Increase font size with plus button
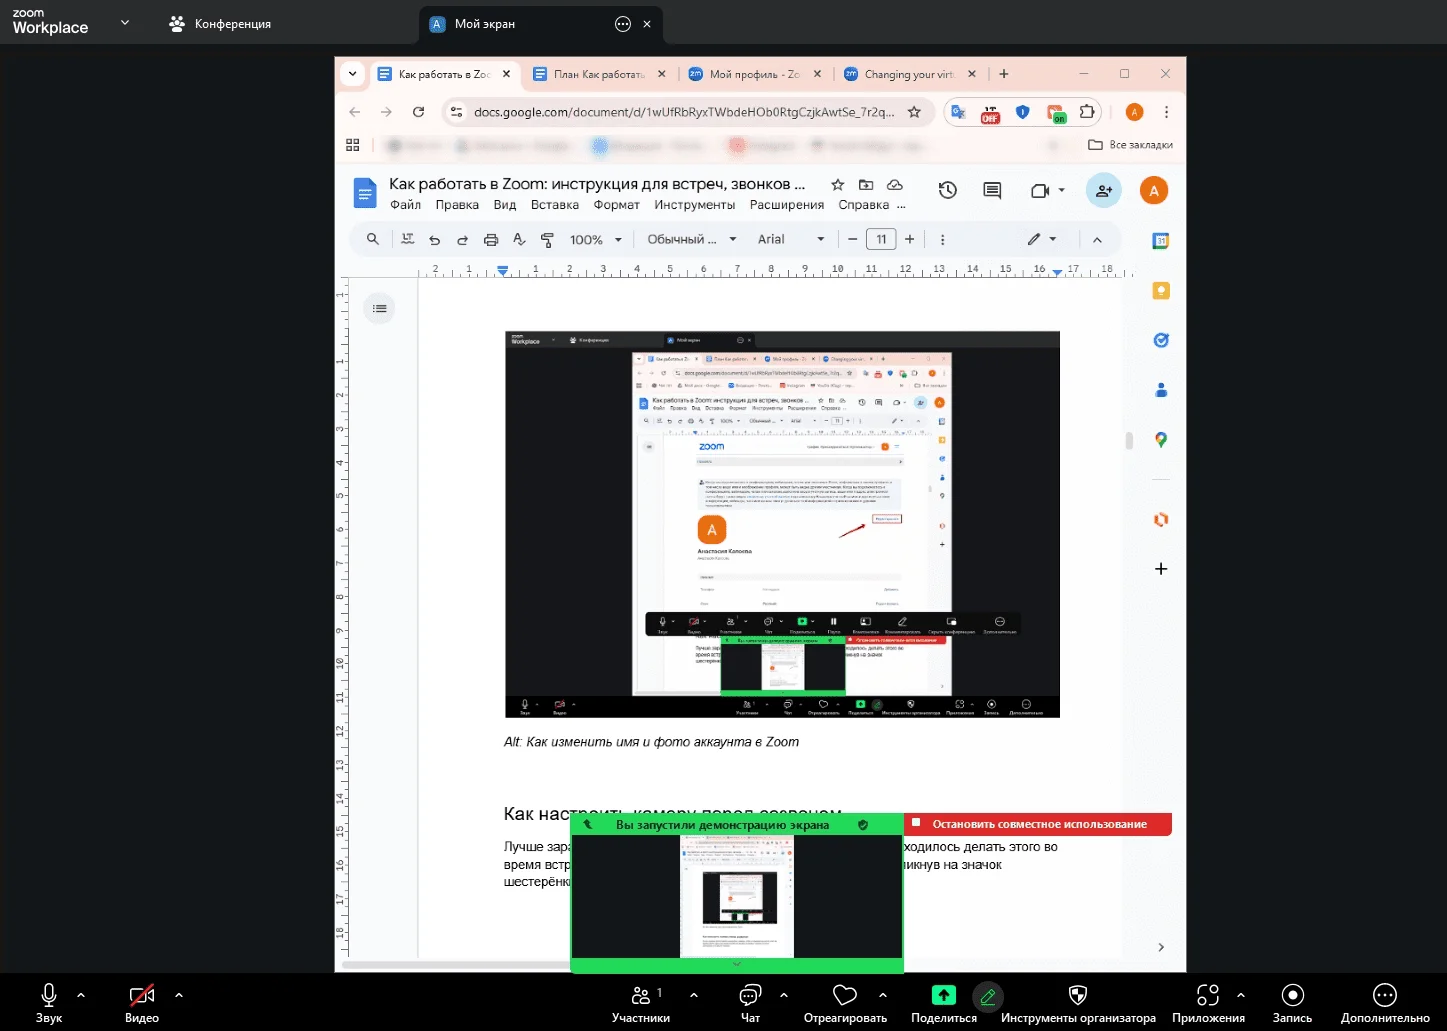Screen dimensions: 1447x1031 pos(910,240)
